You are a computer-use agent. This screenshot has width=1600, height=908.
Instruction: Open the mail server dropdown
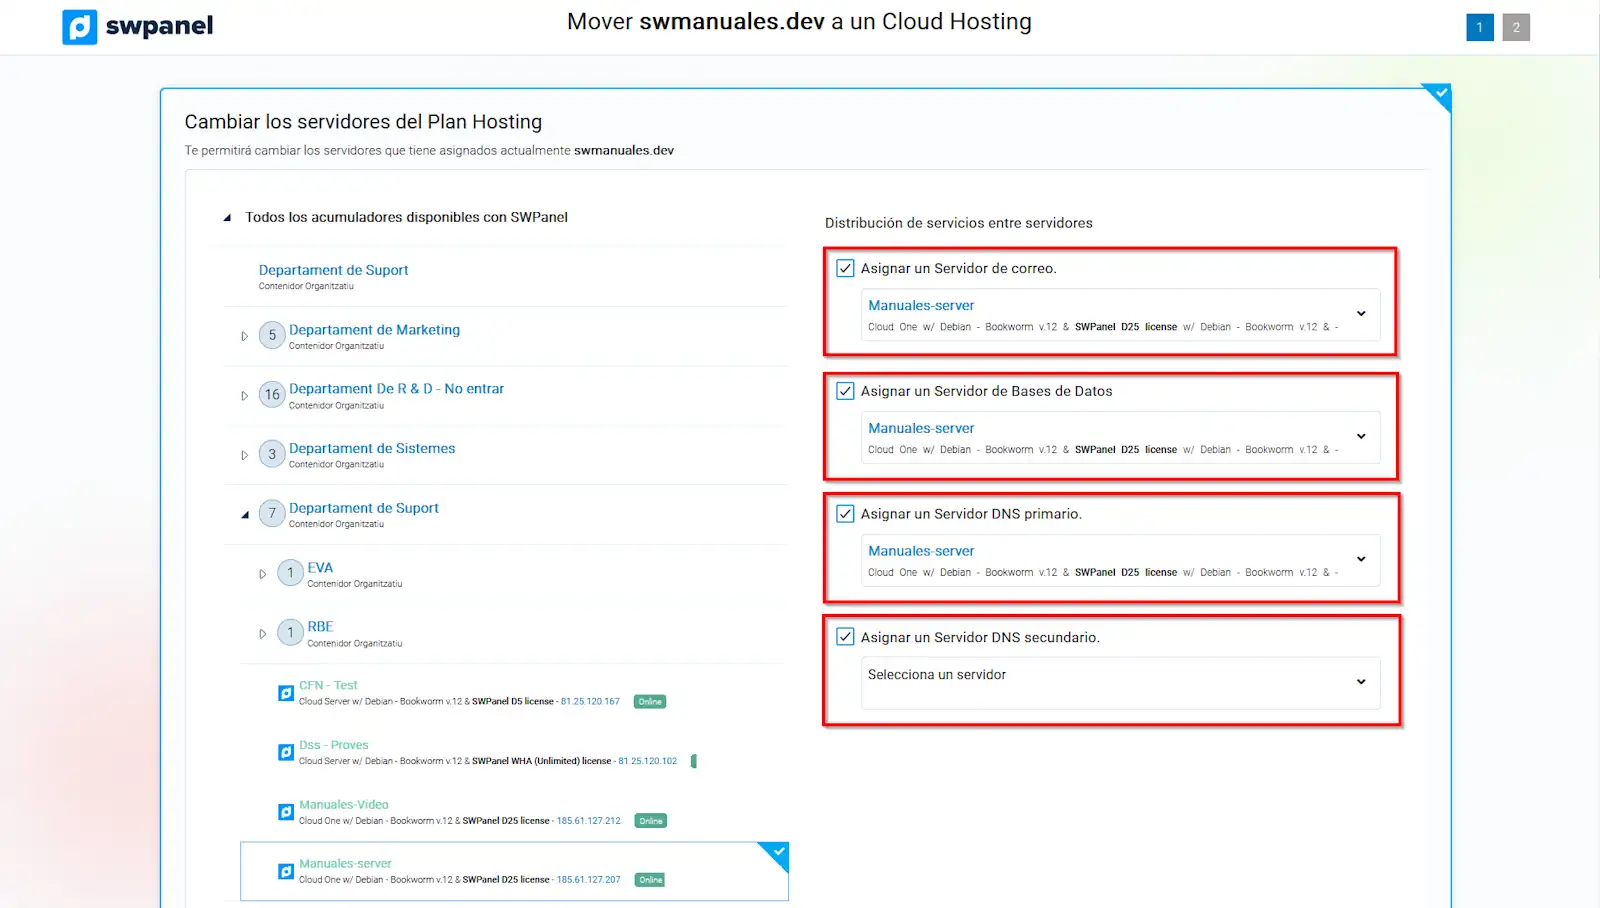pos(1120,315)
